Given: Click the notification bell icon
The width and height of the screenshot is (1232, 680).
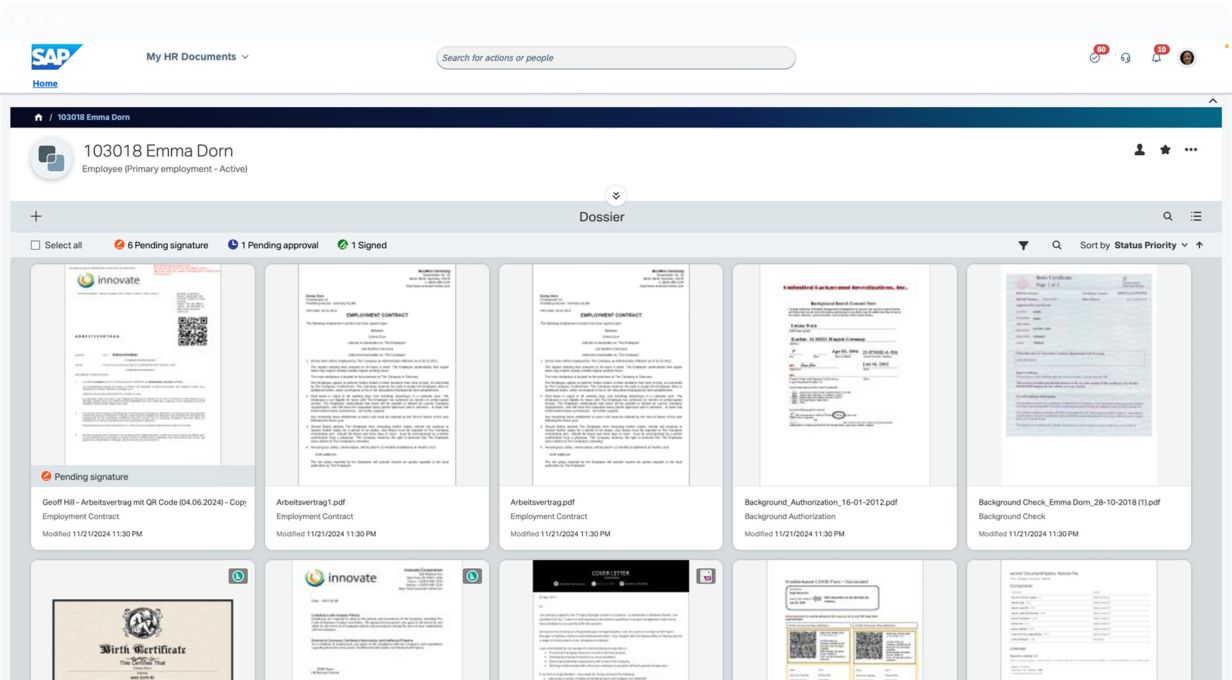Looking at the screenshot, I should 1156,58.
